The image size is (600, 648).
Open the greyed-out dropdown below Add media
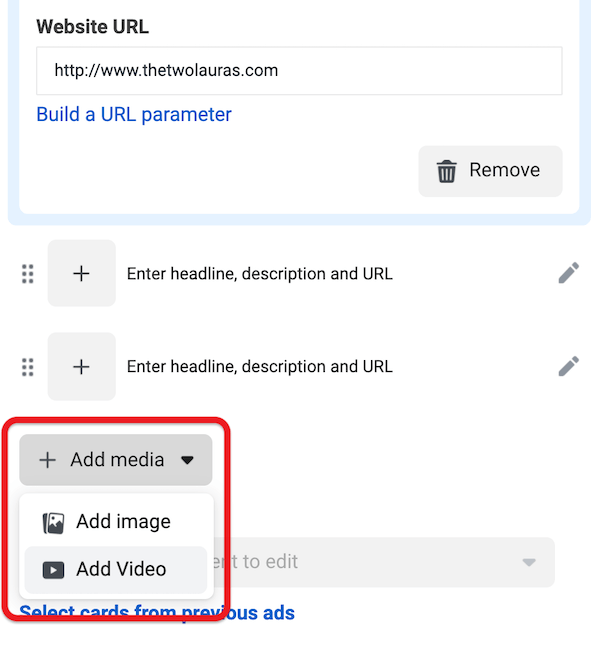(x=380, y=562)
